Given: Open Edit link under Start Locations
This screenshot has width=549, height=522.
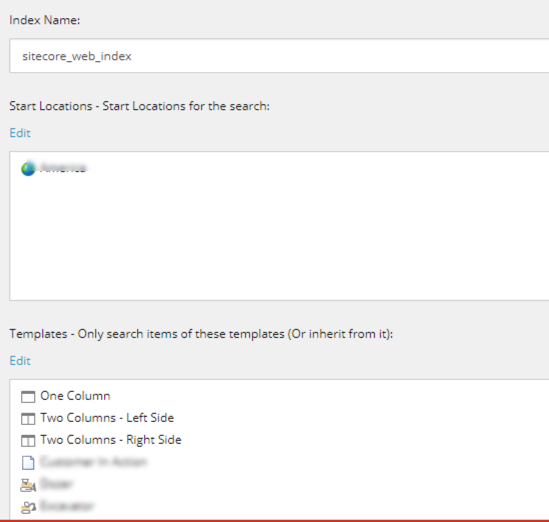Looking at the screenshot, I should tap(20, 133).
